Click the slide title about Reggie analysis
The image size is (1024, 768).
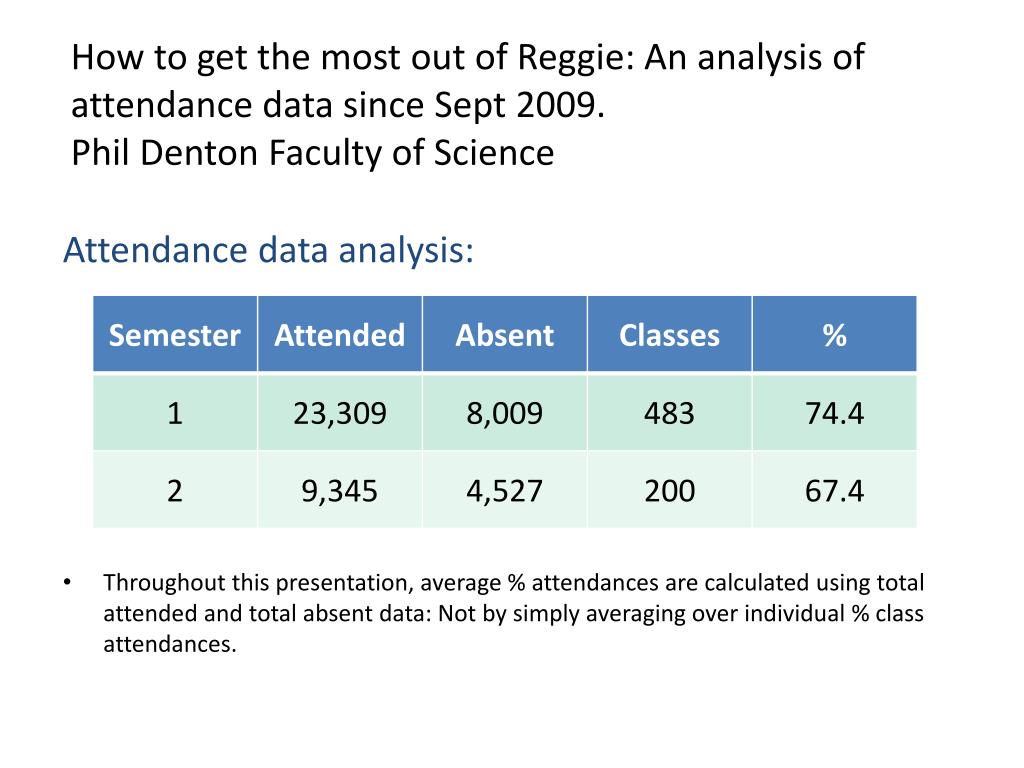pyautogui.click(x=468, y=81)
